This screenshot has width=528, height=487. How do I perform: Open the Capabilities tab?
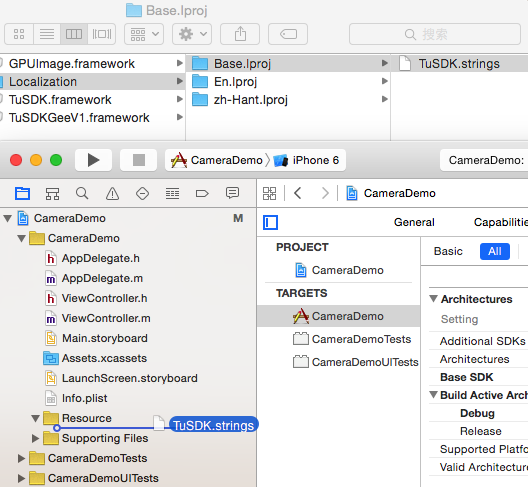point(501,222)
